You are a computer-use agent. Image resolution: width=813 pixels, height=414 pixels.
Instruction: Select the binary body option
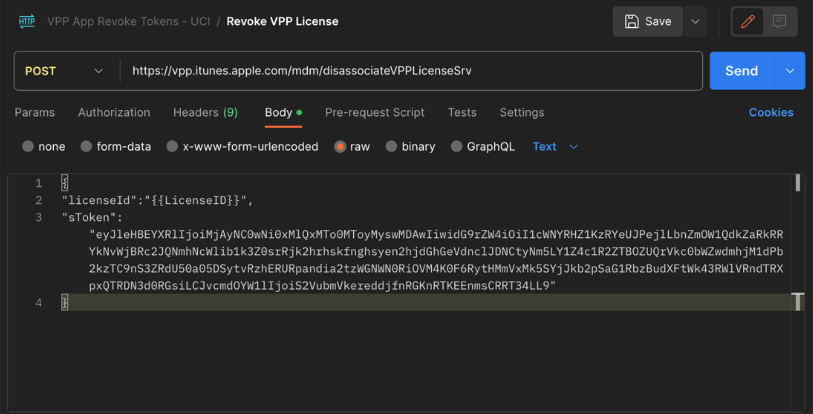pos(392,146)
